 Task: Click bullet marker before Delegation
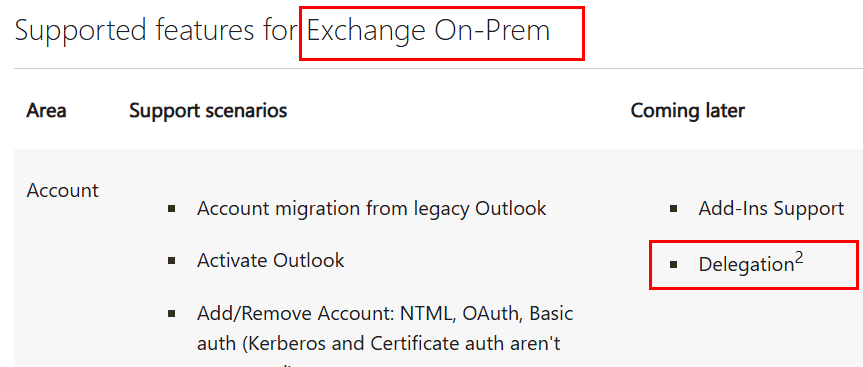pyautogui.click(x=673, y=265)
